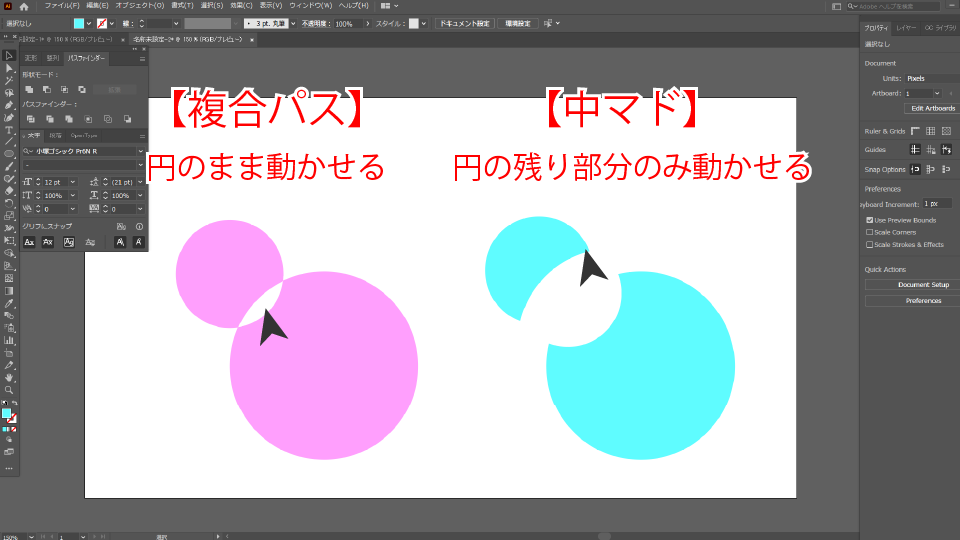
Task: Click the ドキュメント設定 button
Action: 465,23
